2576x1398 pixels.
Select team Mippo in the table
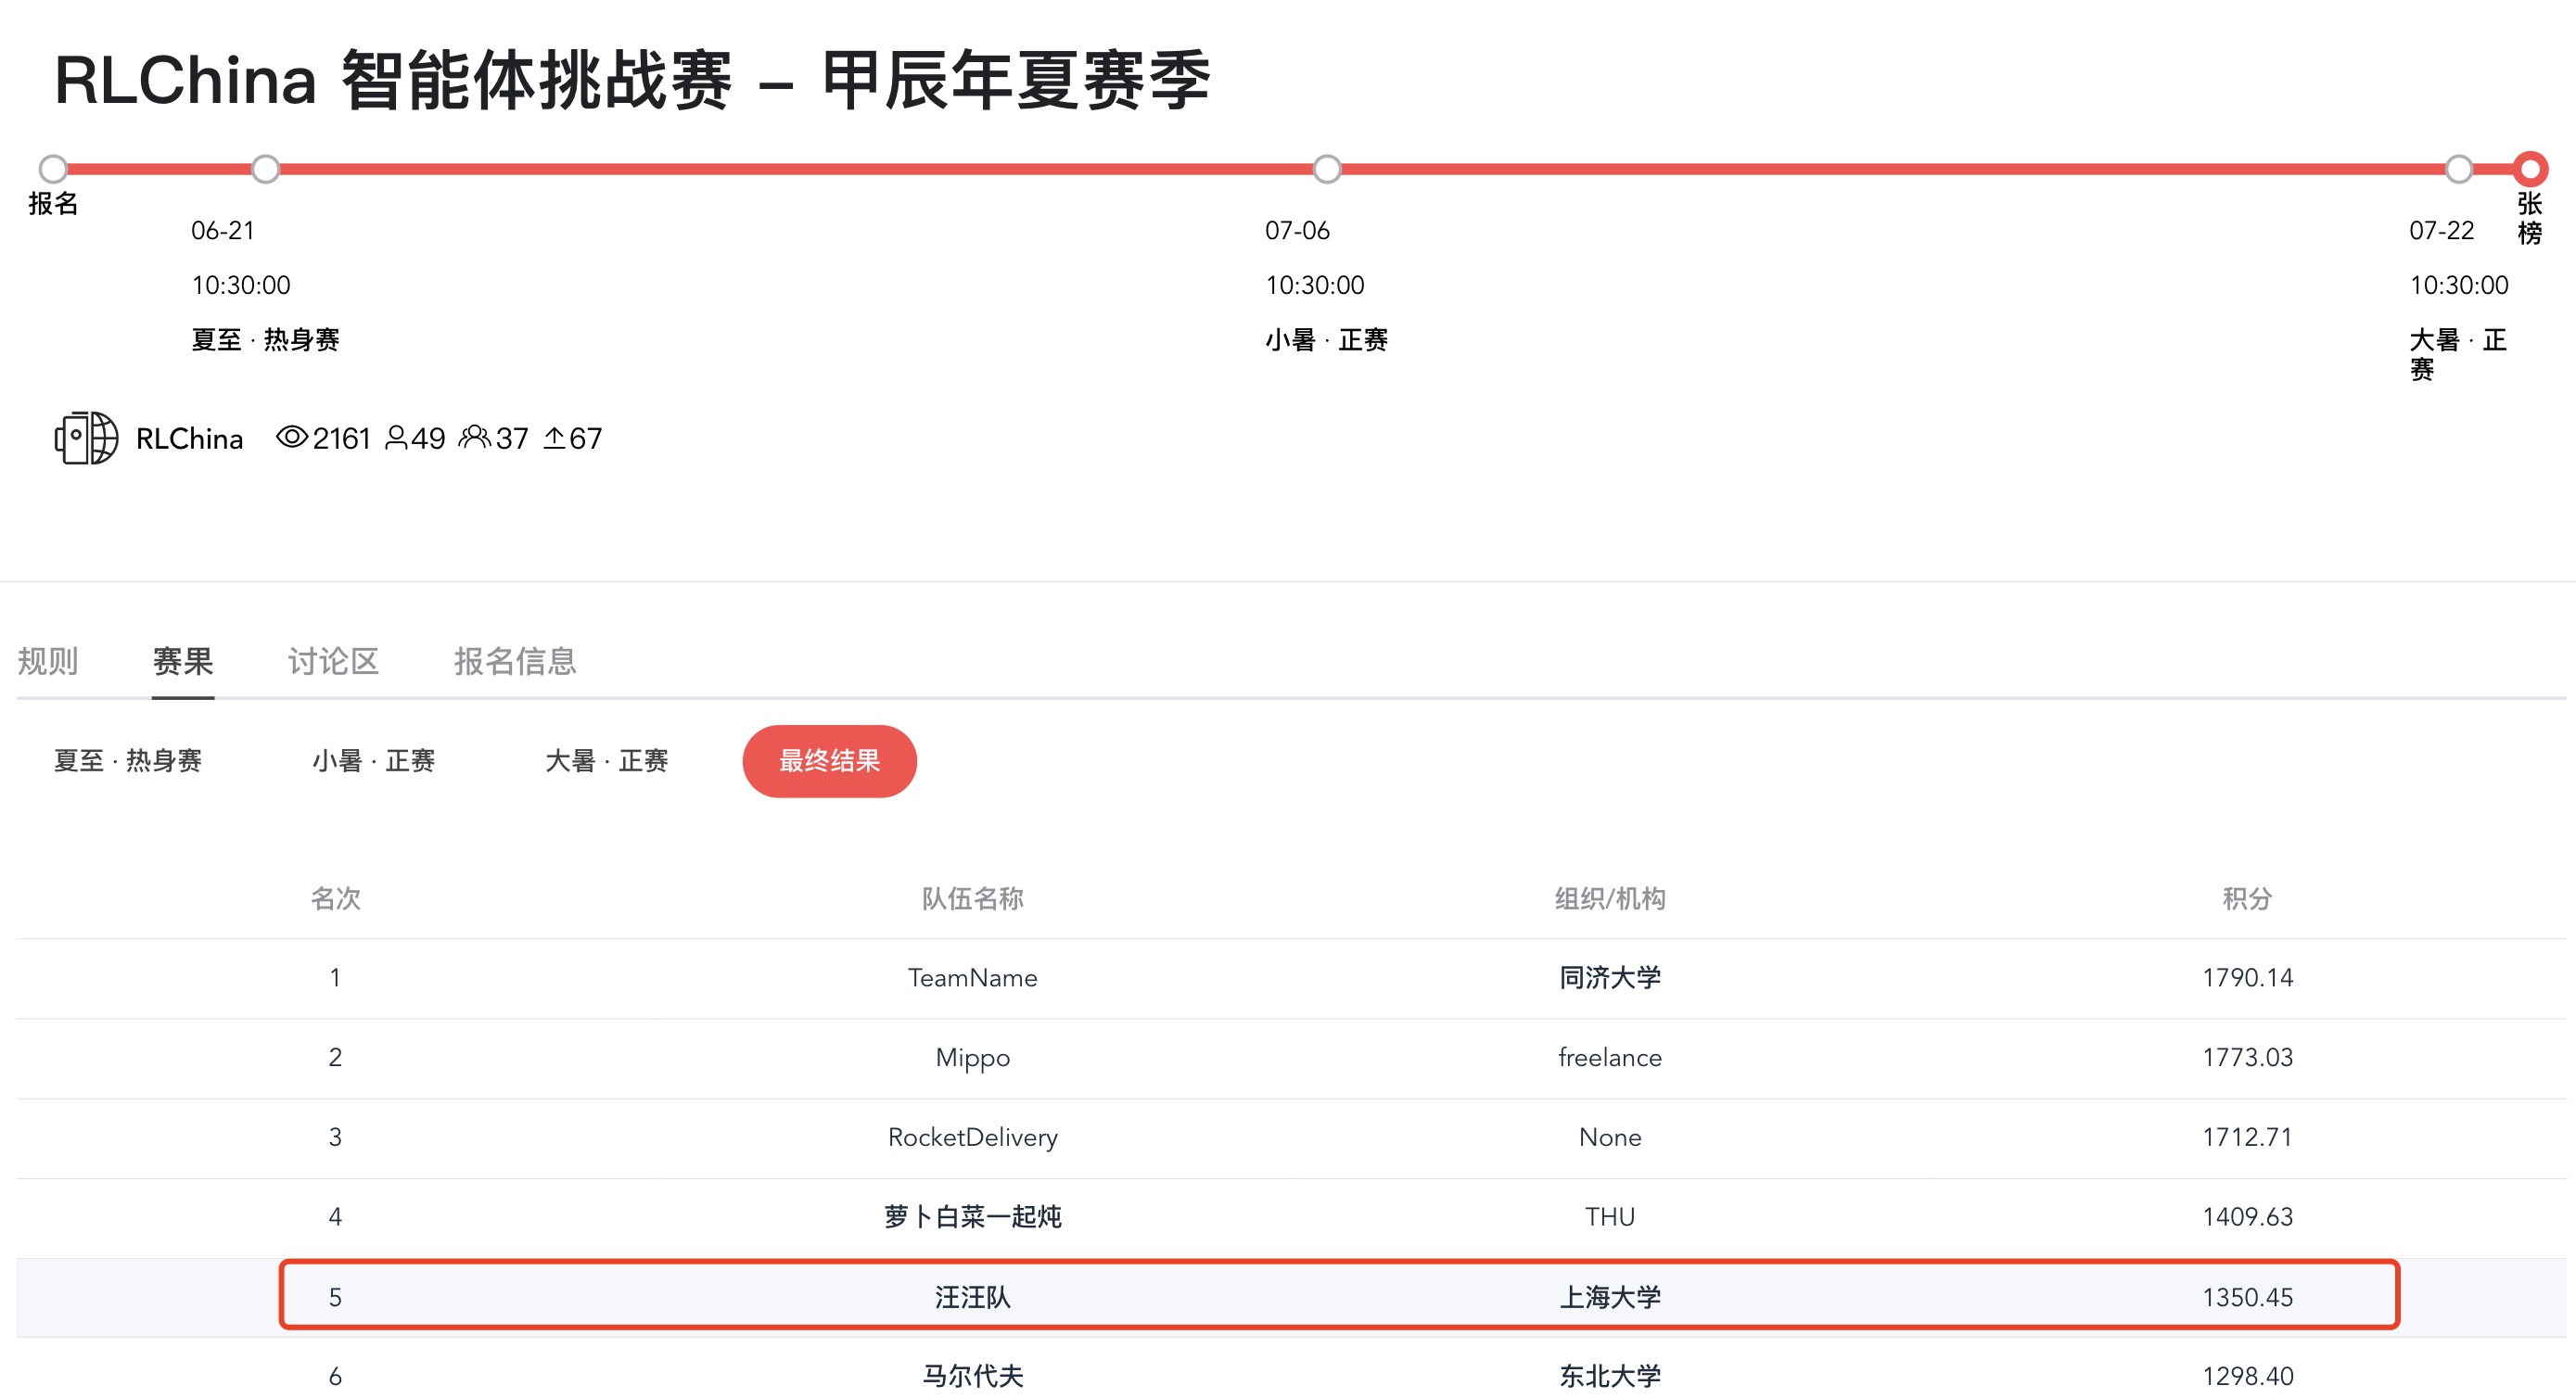pos(972,1058)
